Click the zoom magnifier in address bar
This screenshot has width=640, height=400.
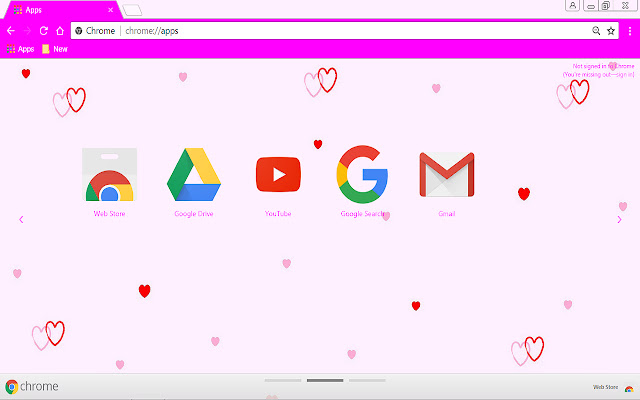click(x=596, y=31)
